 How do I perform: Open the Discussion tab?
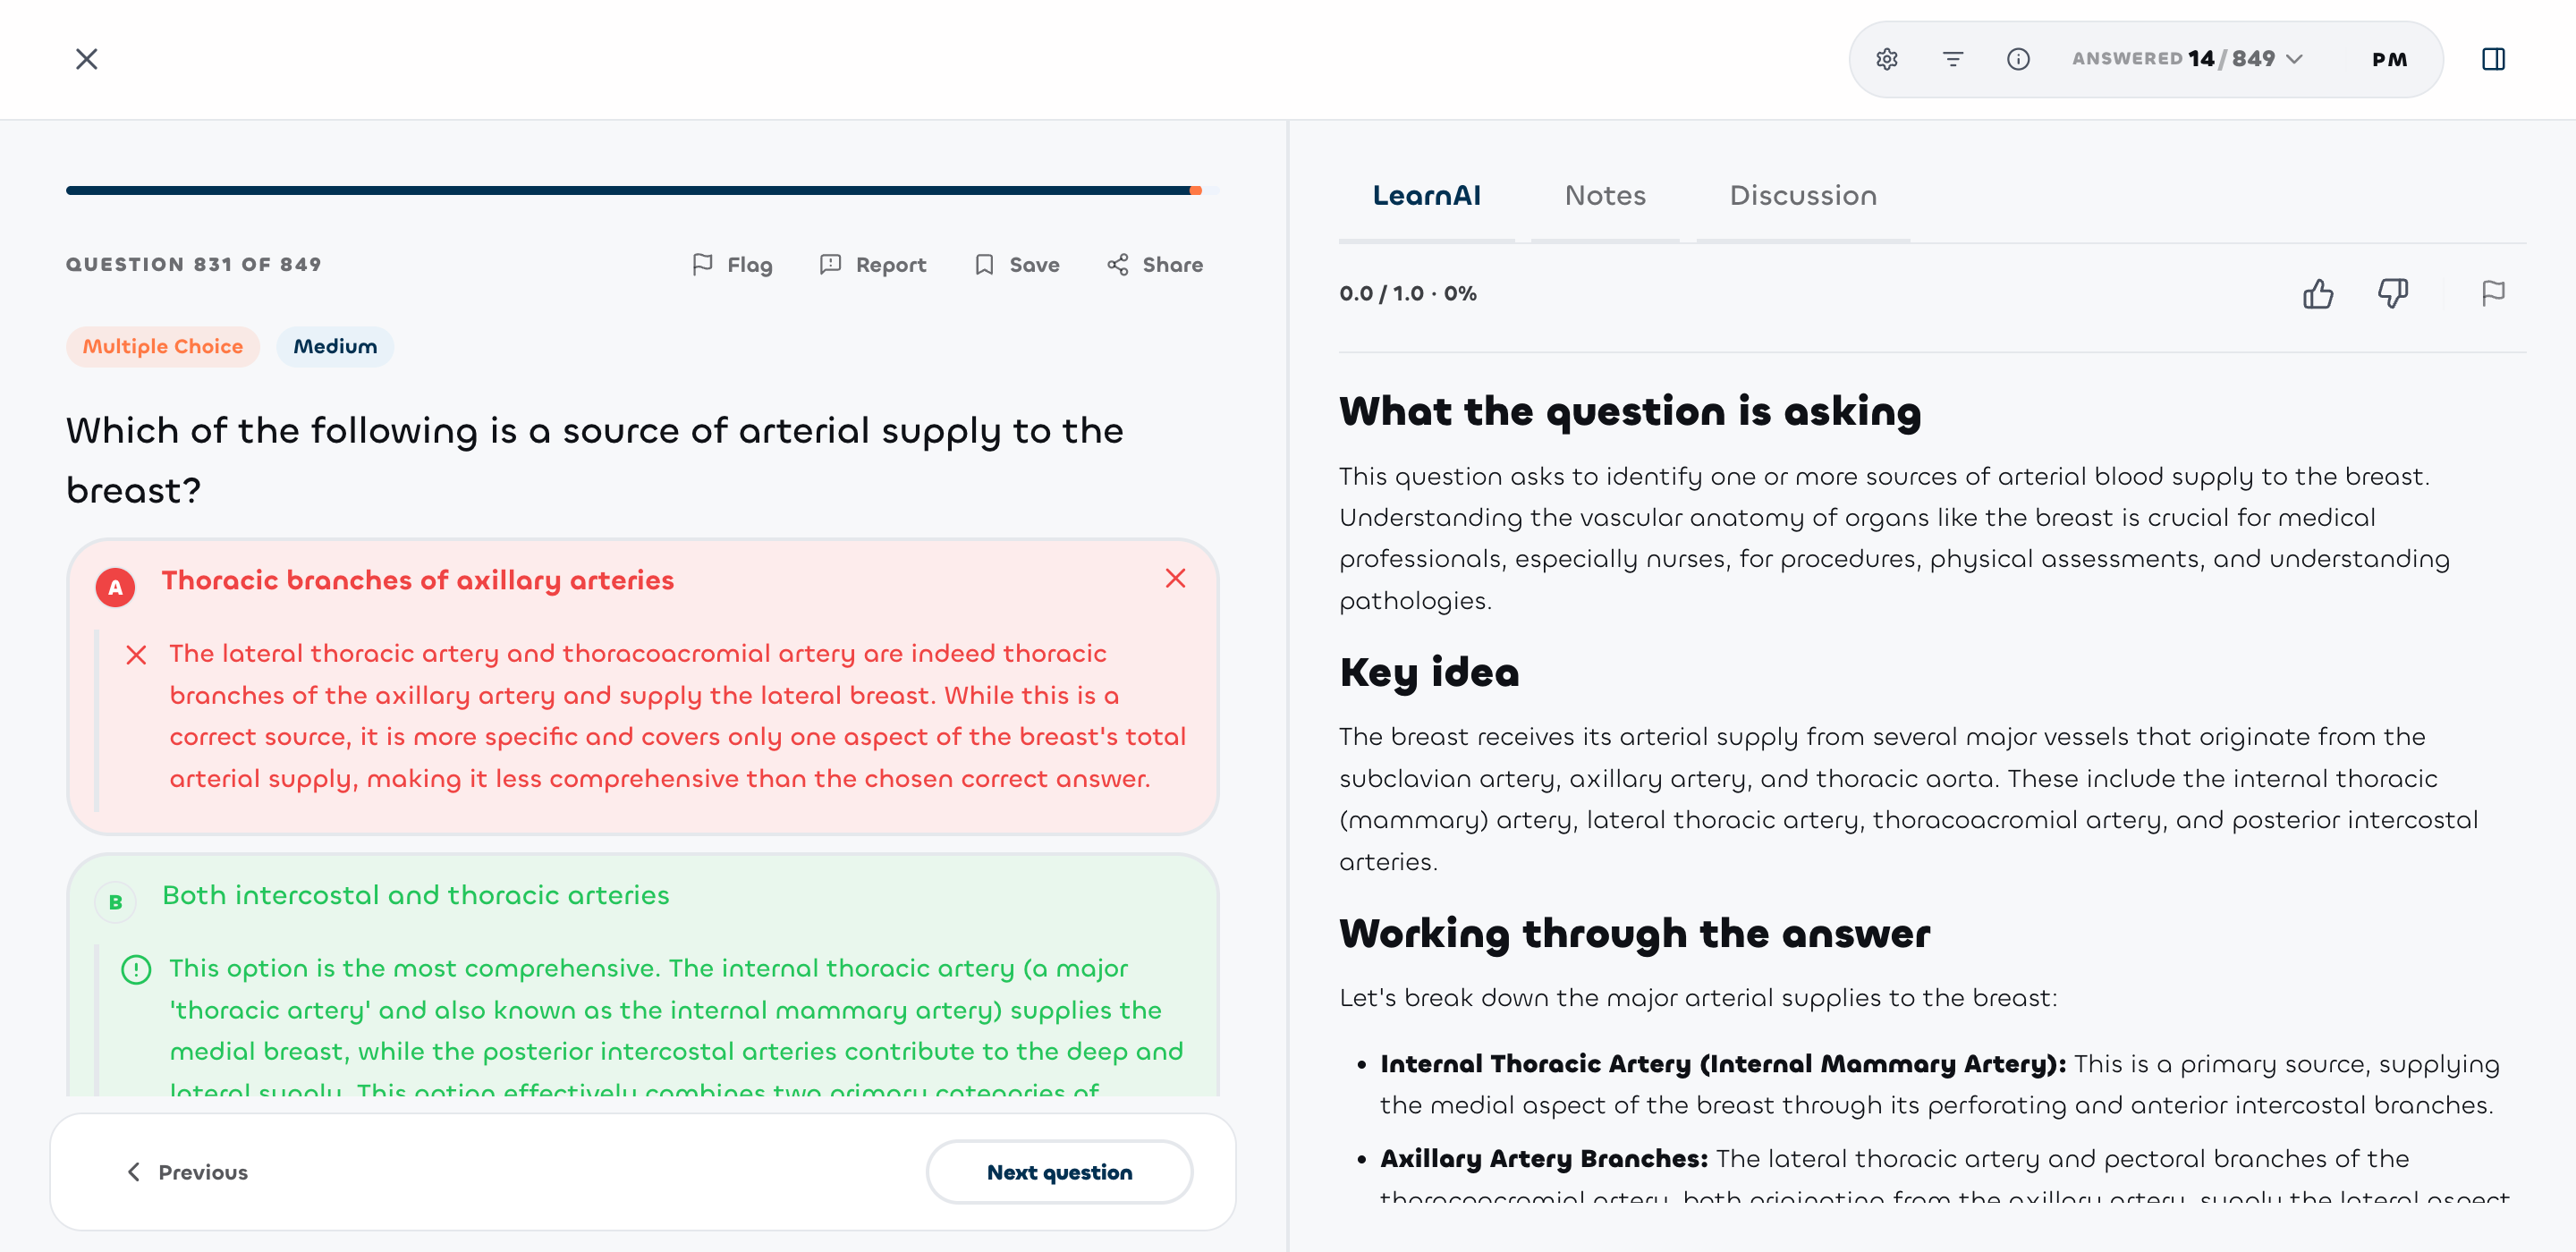click(1803, 196)
